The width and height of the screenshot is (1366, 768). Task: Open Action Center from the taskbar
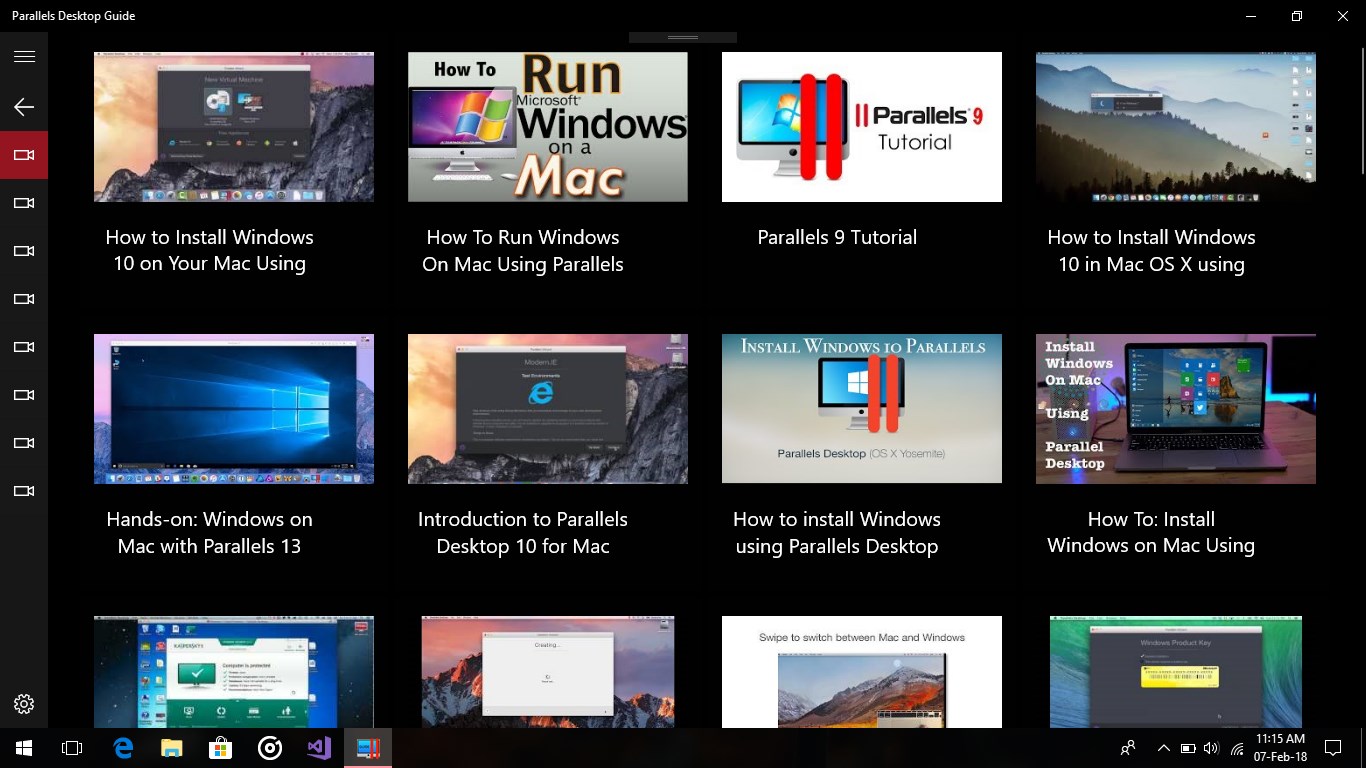(x=1333, y=747)
